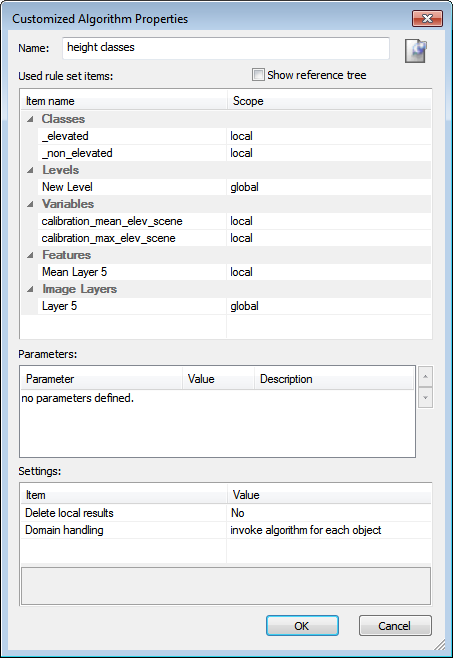Image resolution: width=453 pixels, height=658 pixels.
Task: Collapse the Image Layers group
Action: point(30,289)
